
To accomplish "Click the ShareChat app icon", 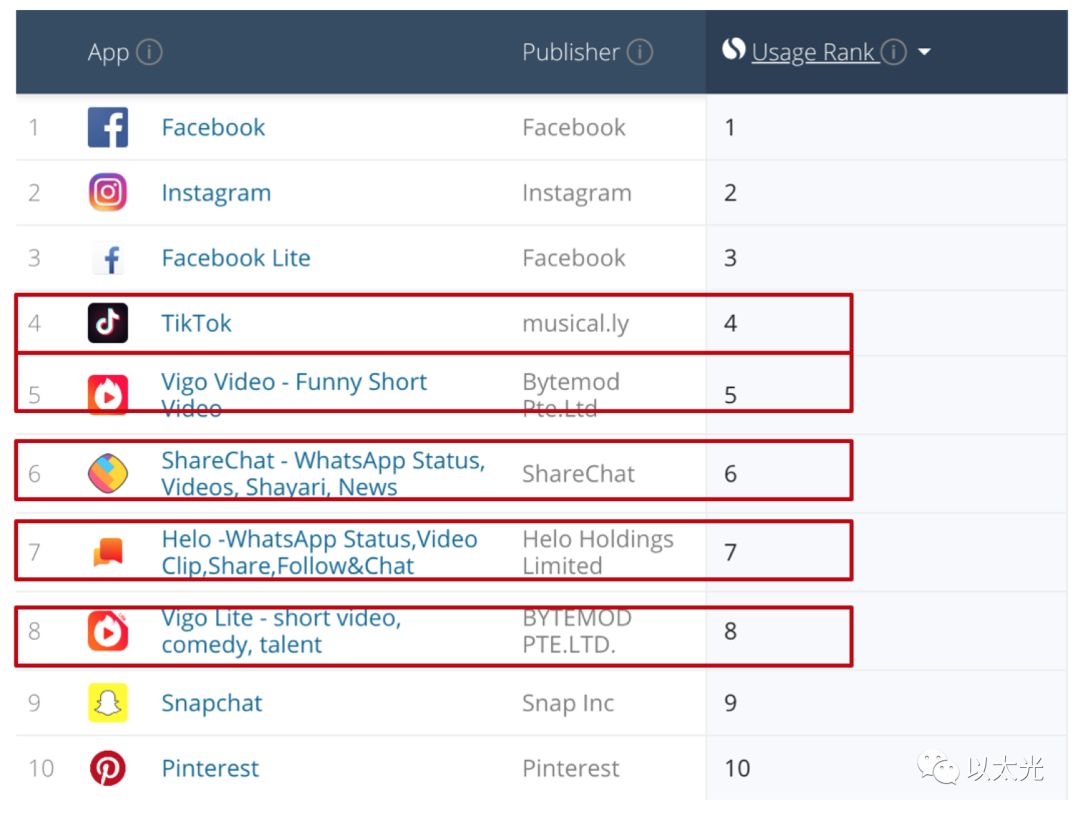I will [107, 474].
